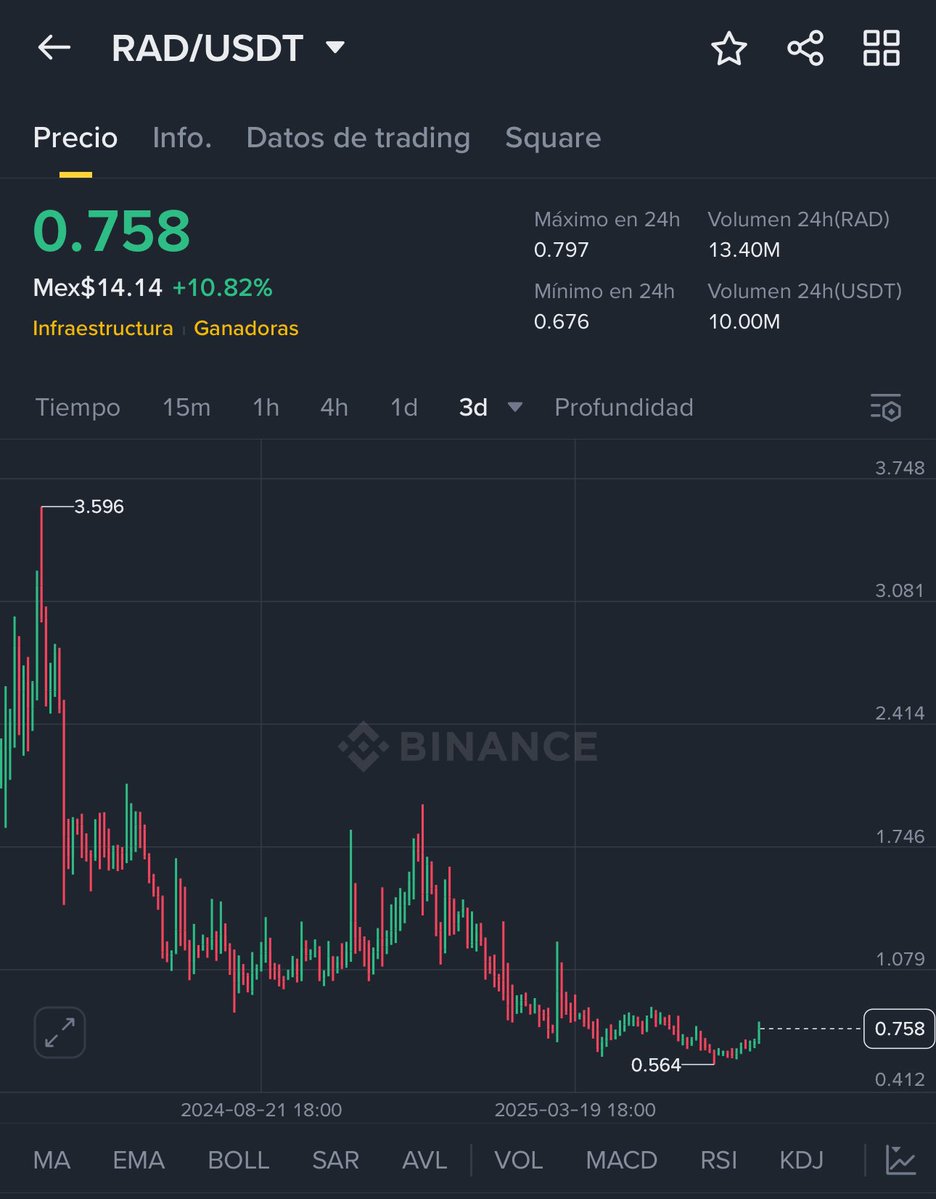Open the Ganadoras tag
The height and width of the screenshot is (1199, 936).
245,328
